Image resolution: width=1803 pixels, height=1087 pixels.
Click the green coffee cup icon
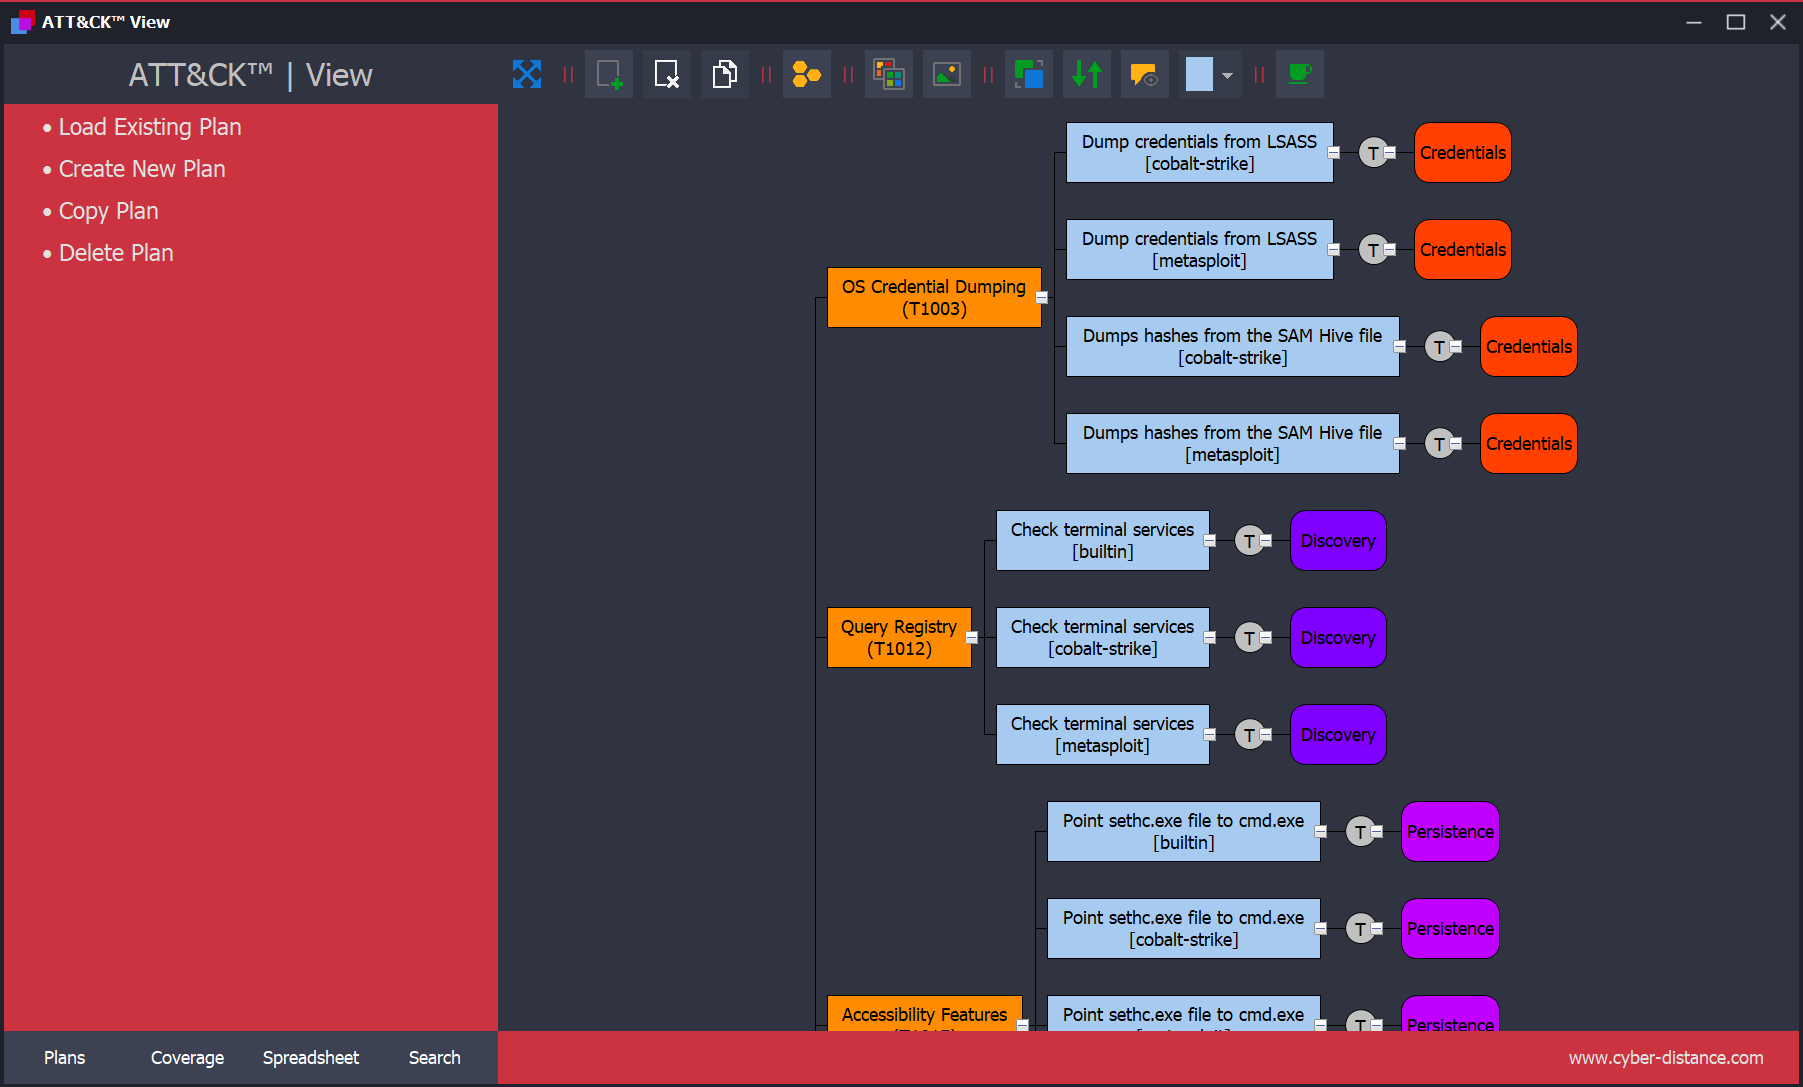(x=1300, y=74)
